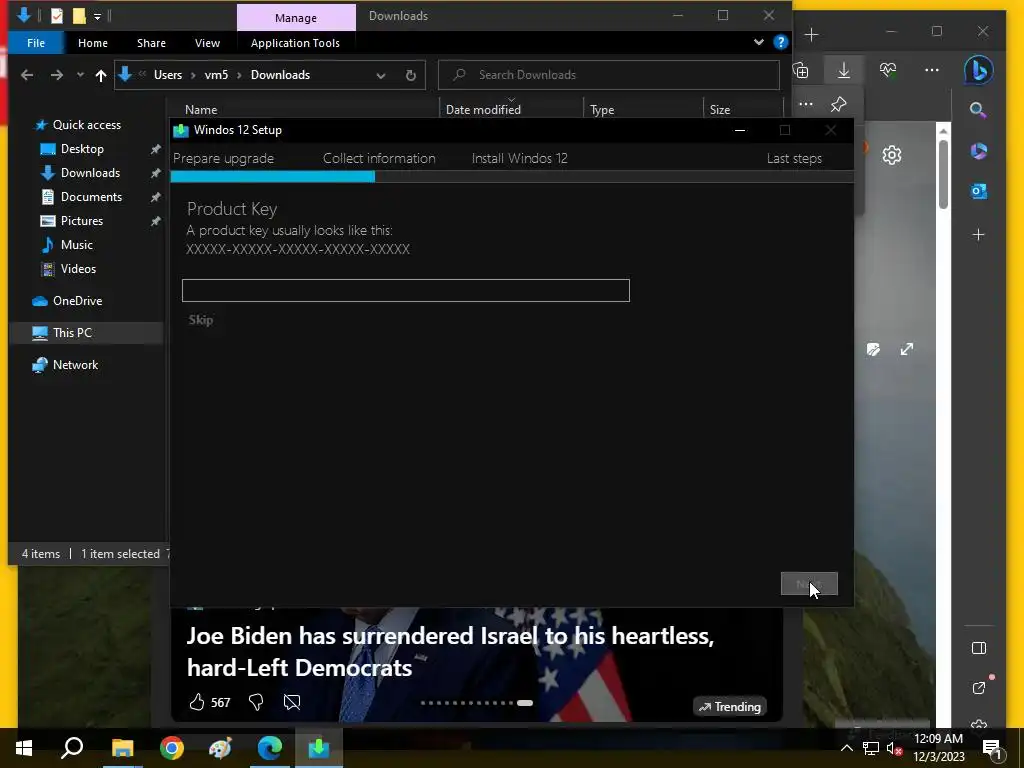Open Desktop in the navigation pane
This screenshot has width=1024, height=768.
[x=82, y=149]
